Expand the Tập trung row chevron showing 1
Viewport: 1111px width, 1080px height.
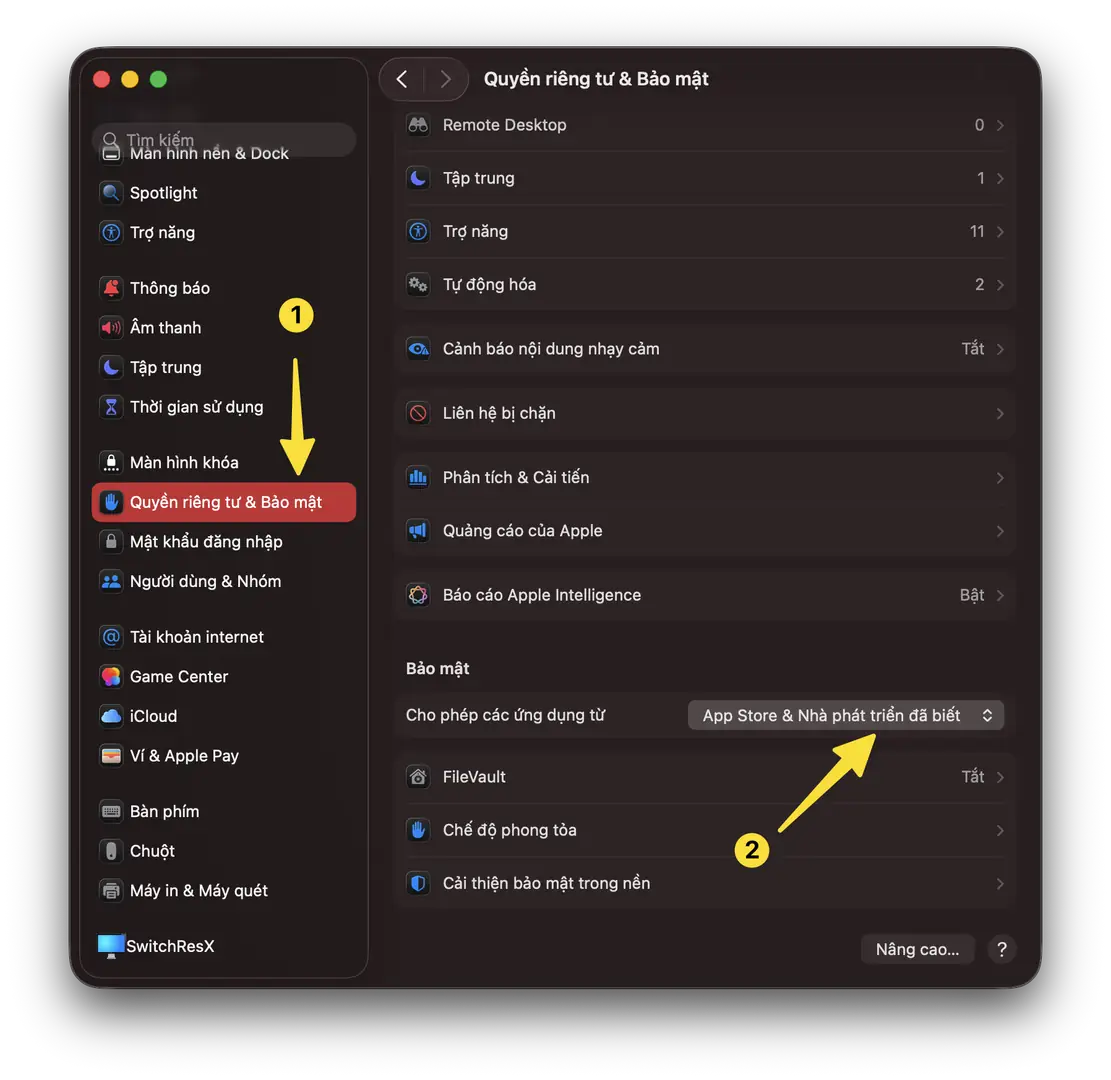[x=1000, y=179]
